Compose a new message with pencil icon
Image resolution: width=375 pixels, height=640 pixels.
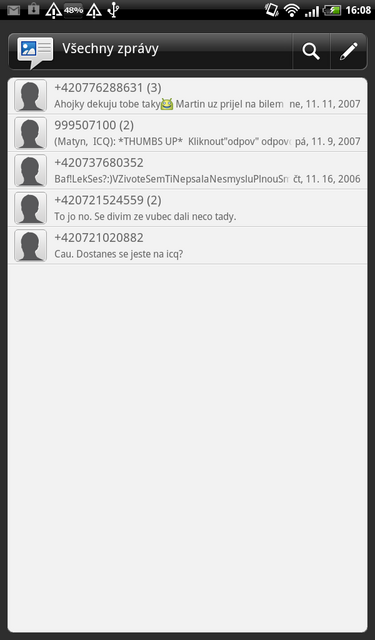(348, 51)
